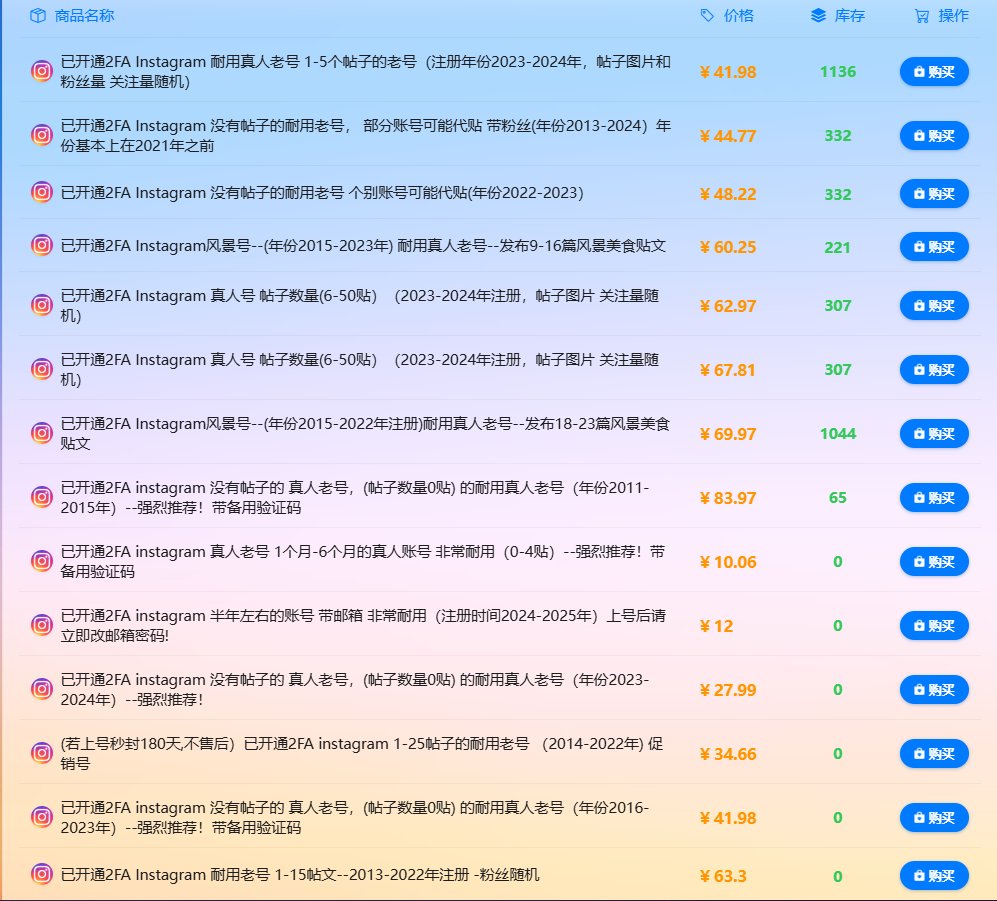Click Instagram icon of the ¥69.97 listing
The width and height of the screenshot is (997, 901).
[42, 434]
